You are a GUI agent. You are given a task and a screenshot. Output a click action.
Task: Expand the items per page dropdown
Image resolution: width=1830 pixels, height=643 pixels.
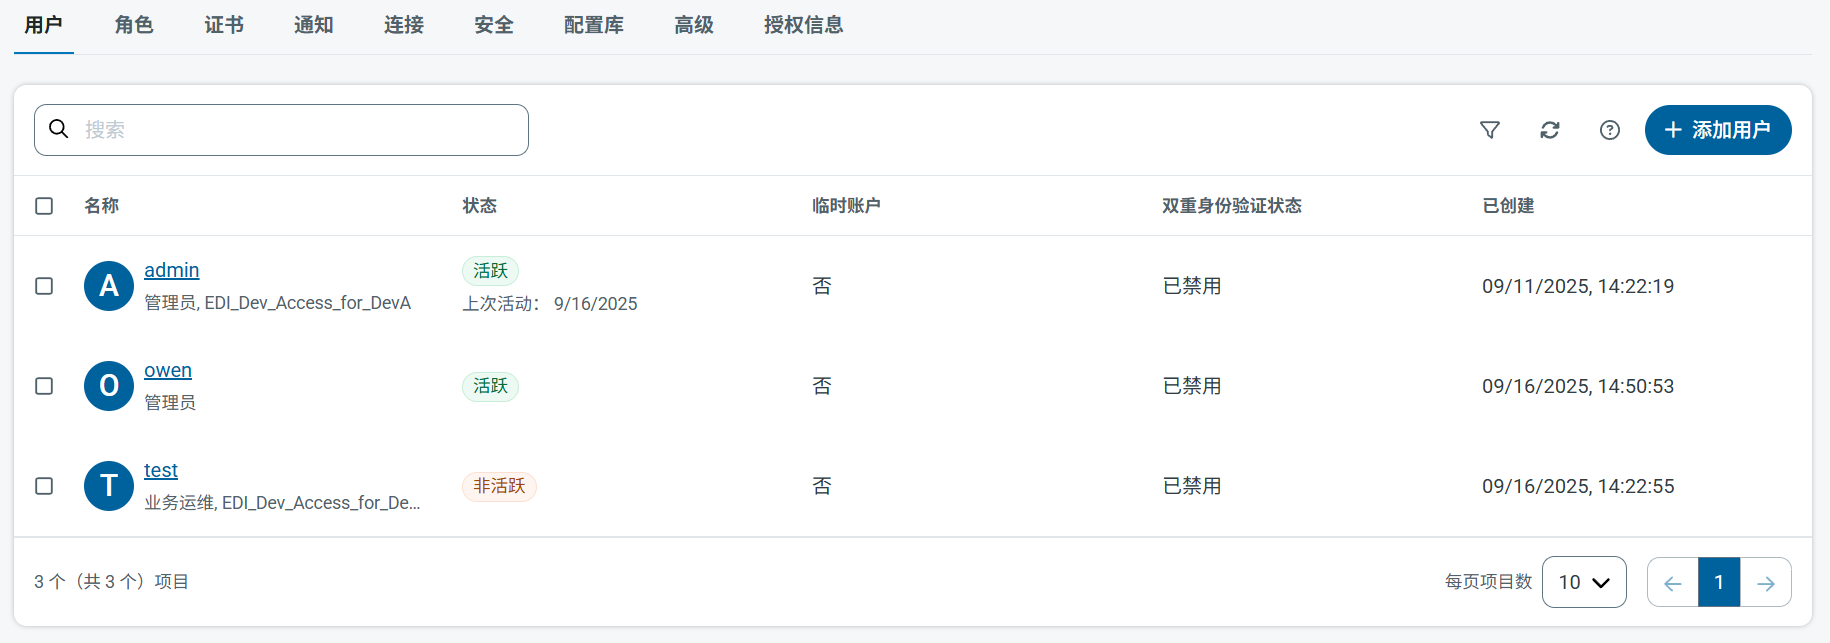1584,582
